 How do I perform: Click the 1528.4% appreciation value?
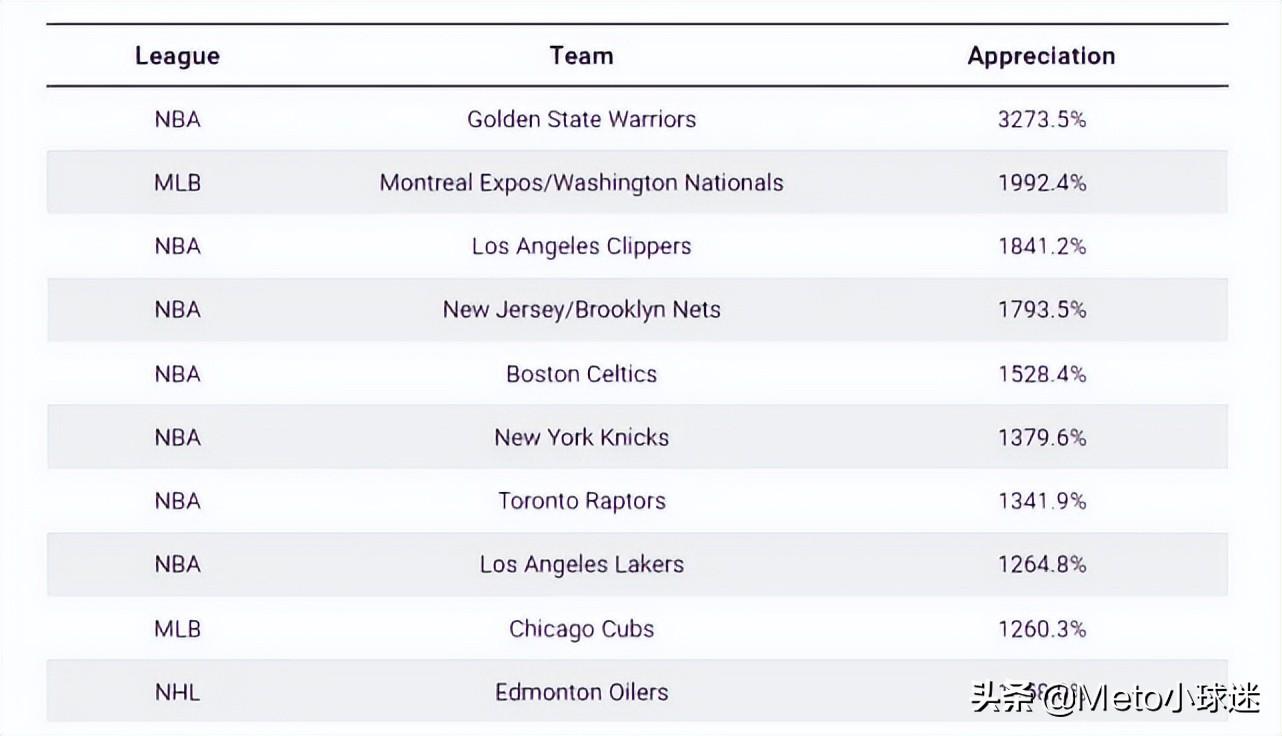(1041, 374)
